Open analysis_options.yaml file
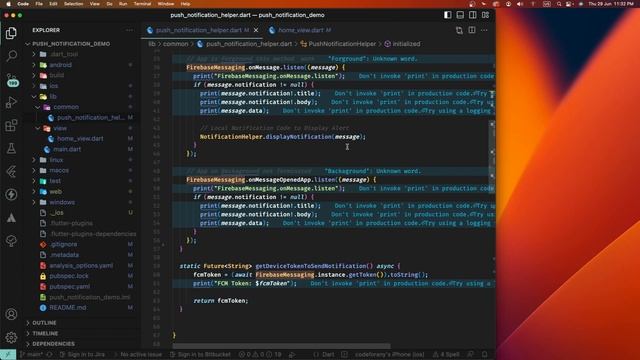The width and height of the screenshot is (640, 360). (x=82, y=265)
